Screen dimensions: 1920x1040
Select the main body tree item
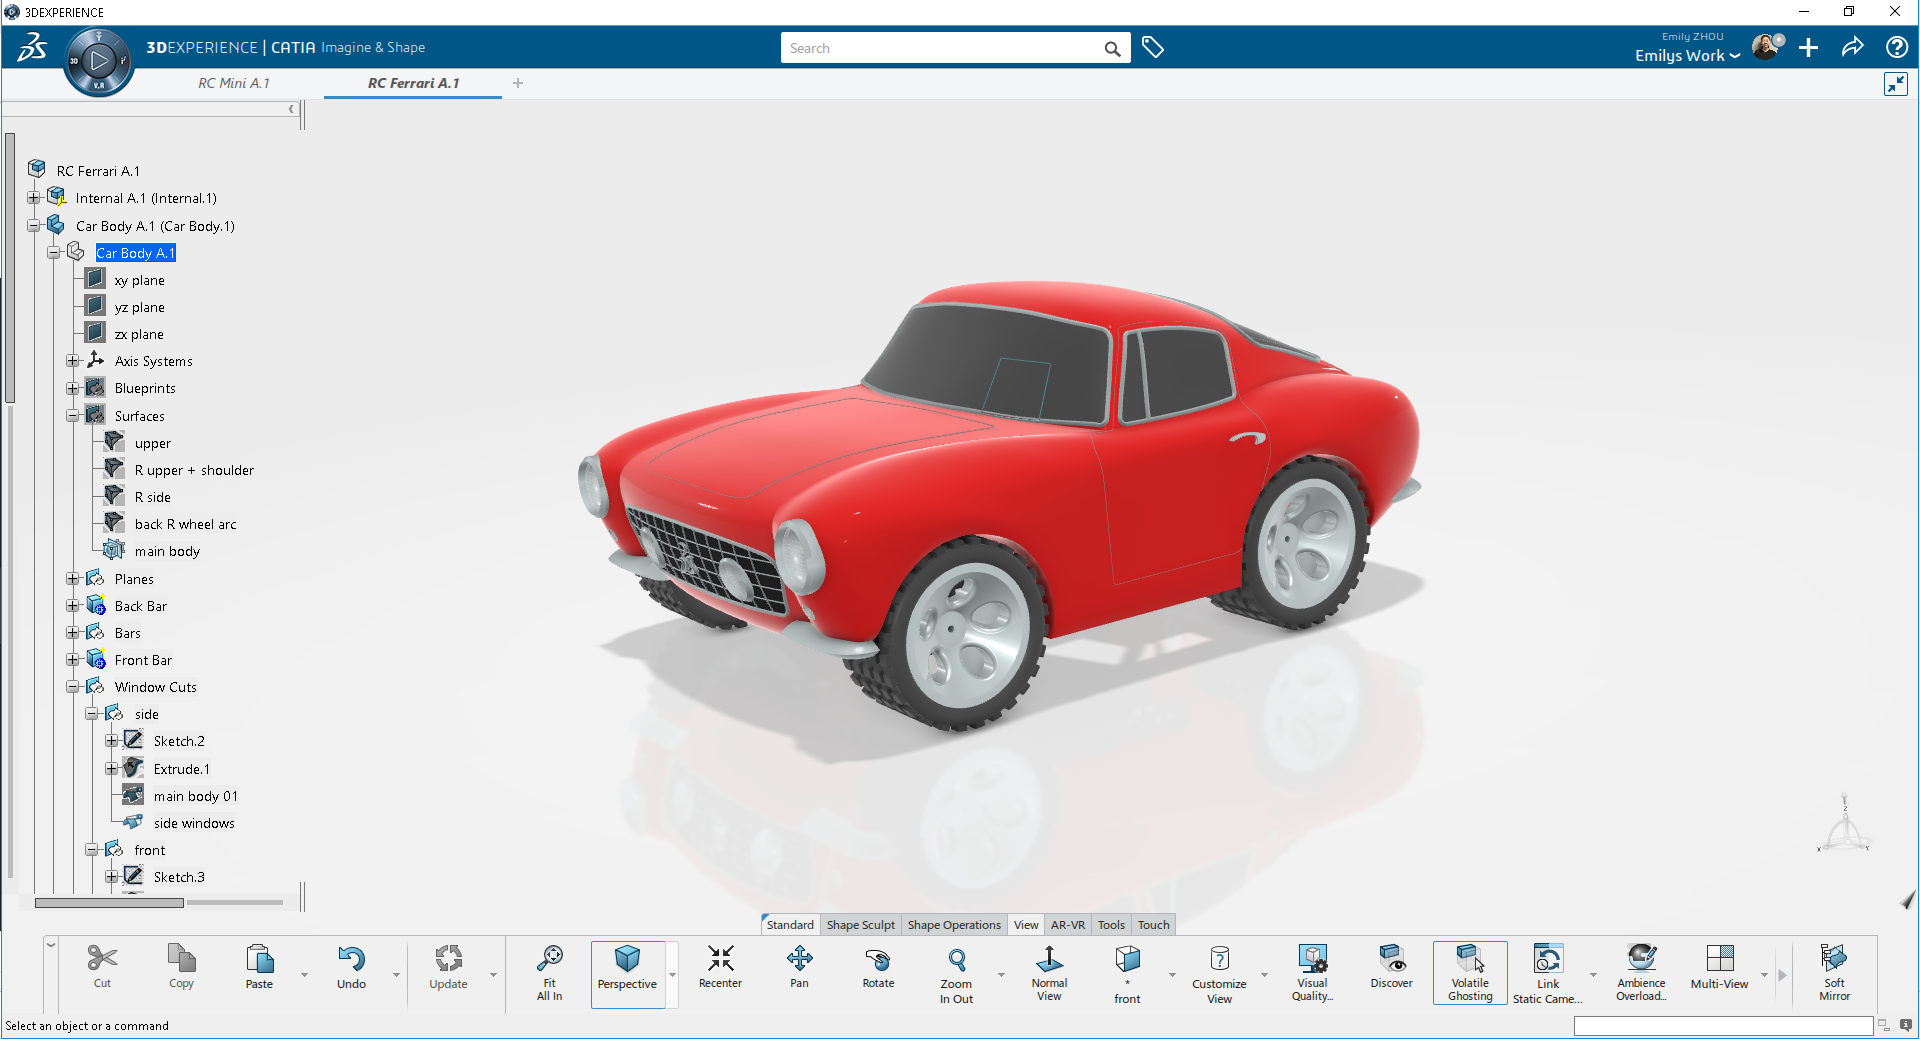[x=167, y=551]
